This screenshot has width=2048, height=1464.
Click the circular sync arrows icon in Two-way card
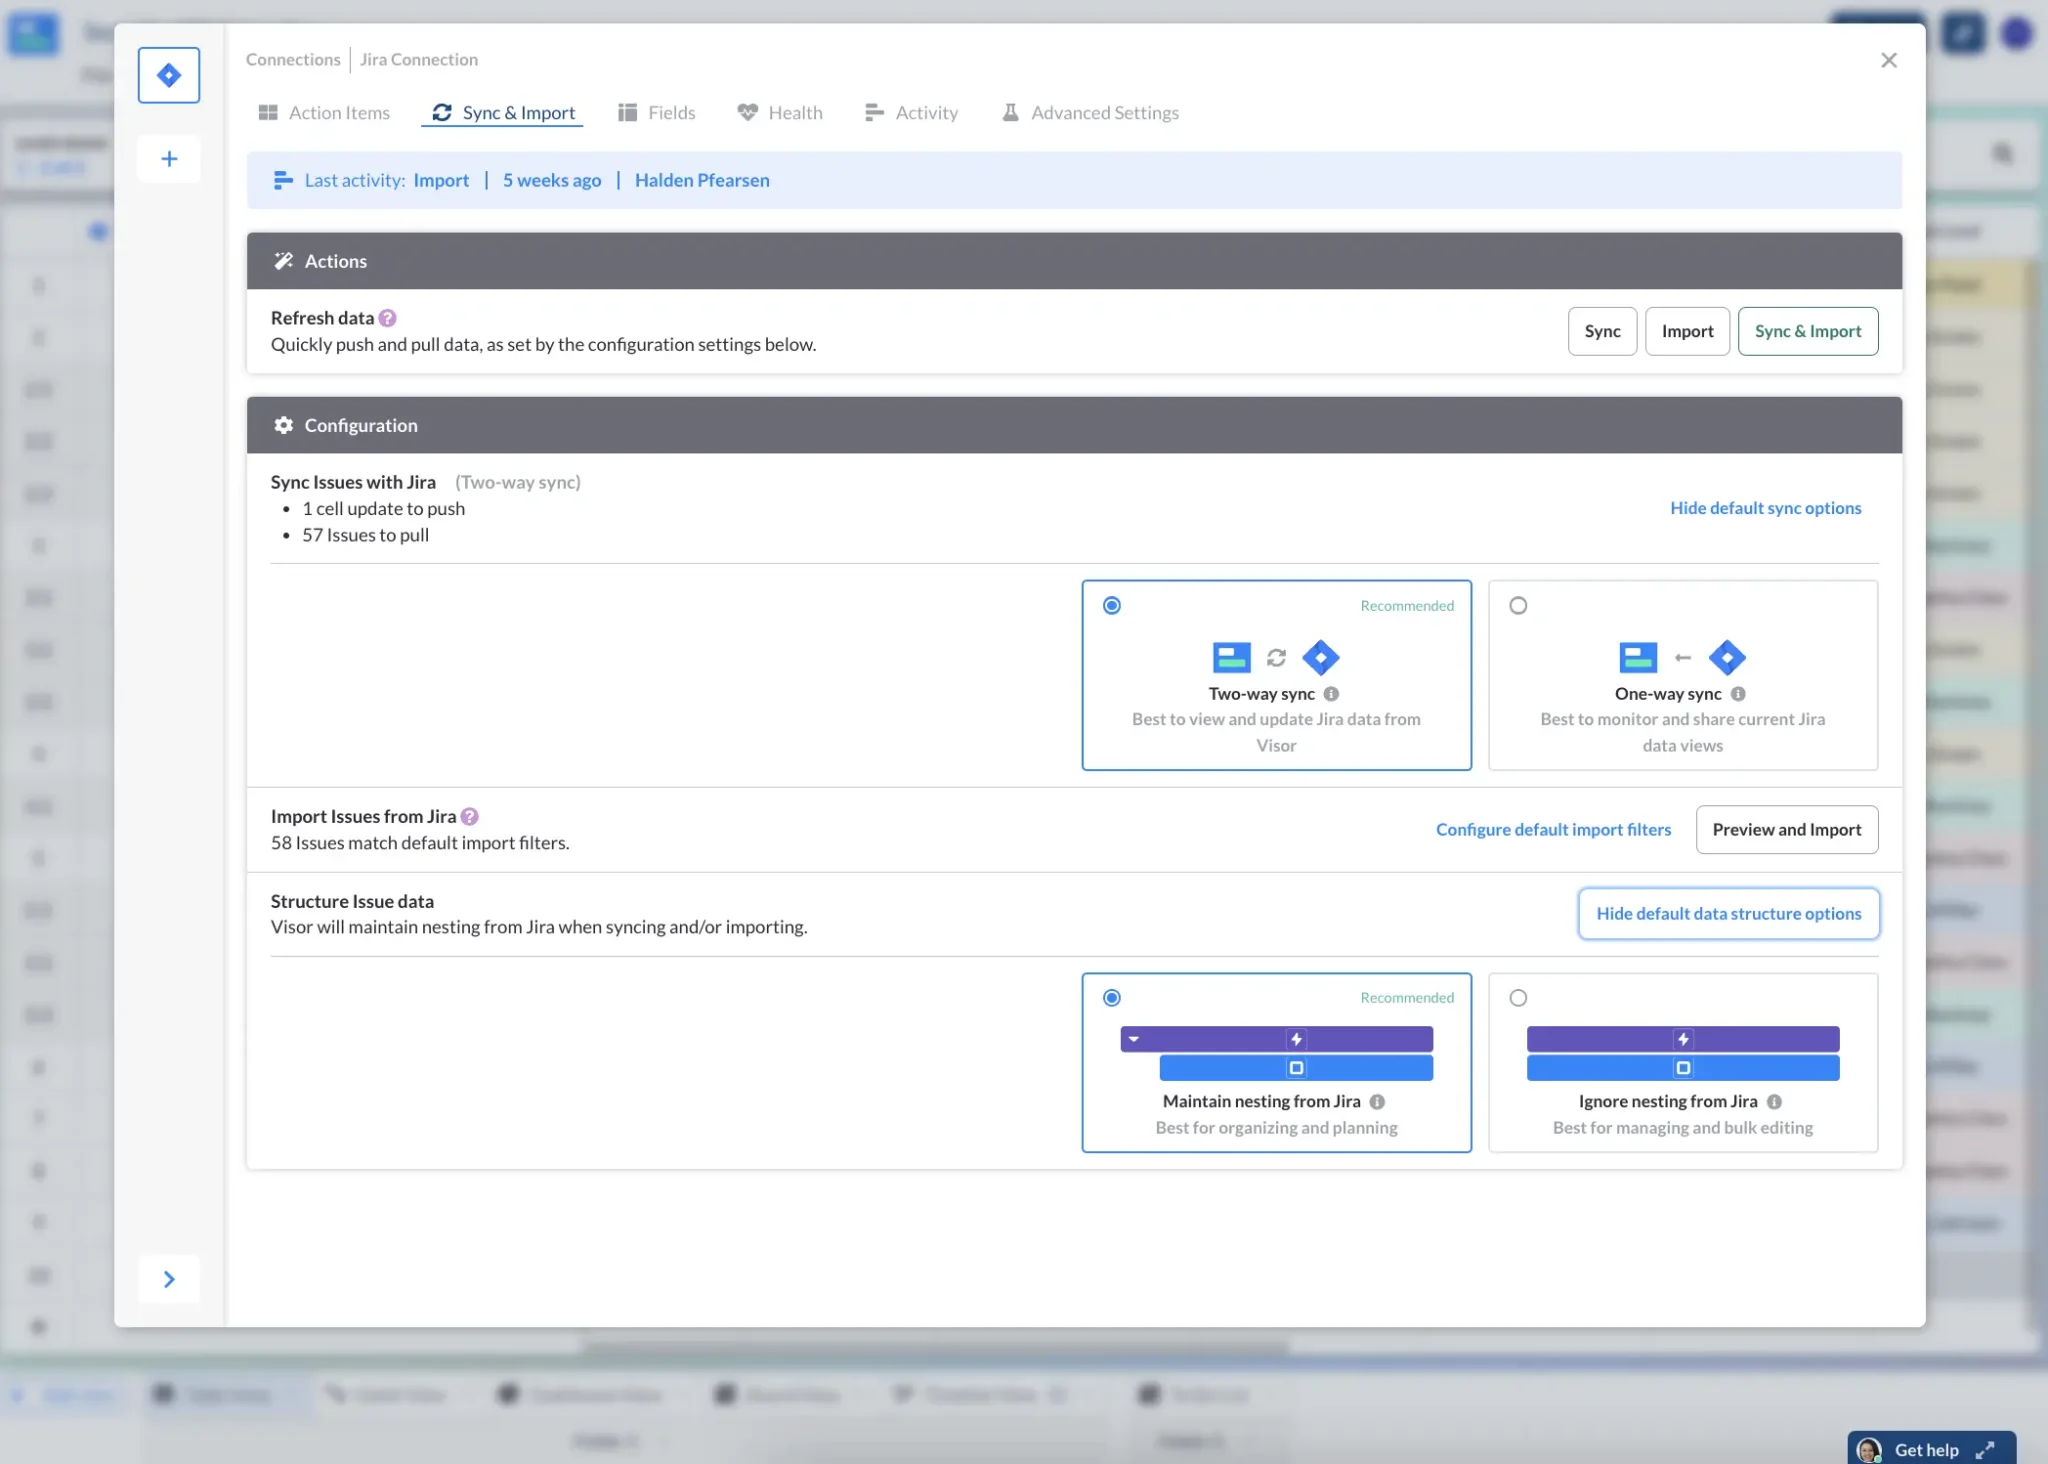(1276, 658)
